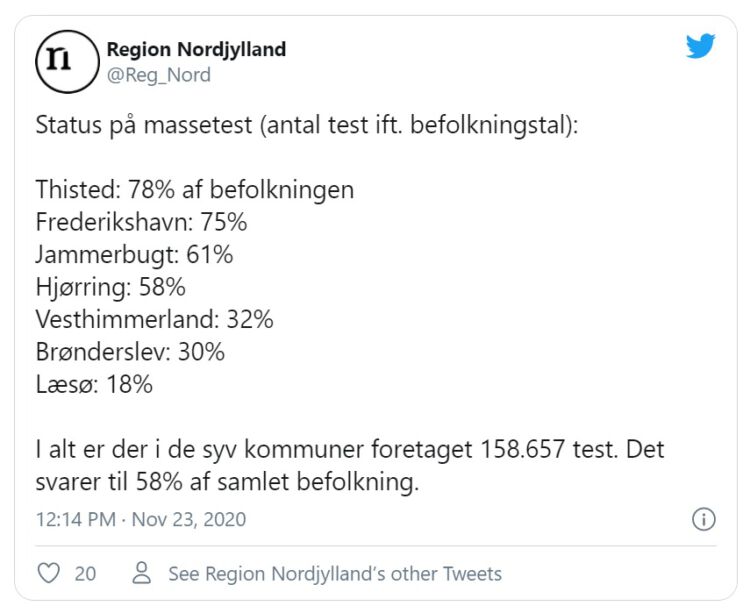The height and width of the screenshot is (613, 750).
Task: See Region Nordjylland's other Tweets
Action: coord(334,573)
